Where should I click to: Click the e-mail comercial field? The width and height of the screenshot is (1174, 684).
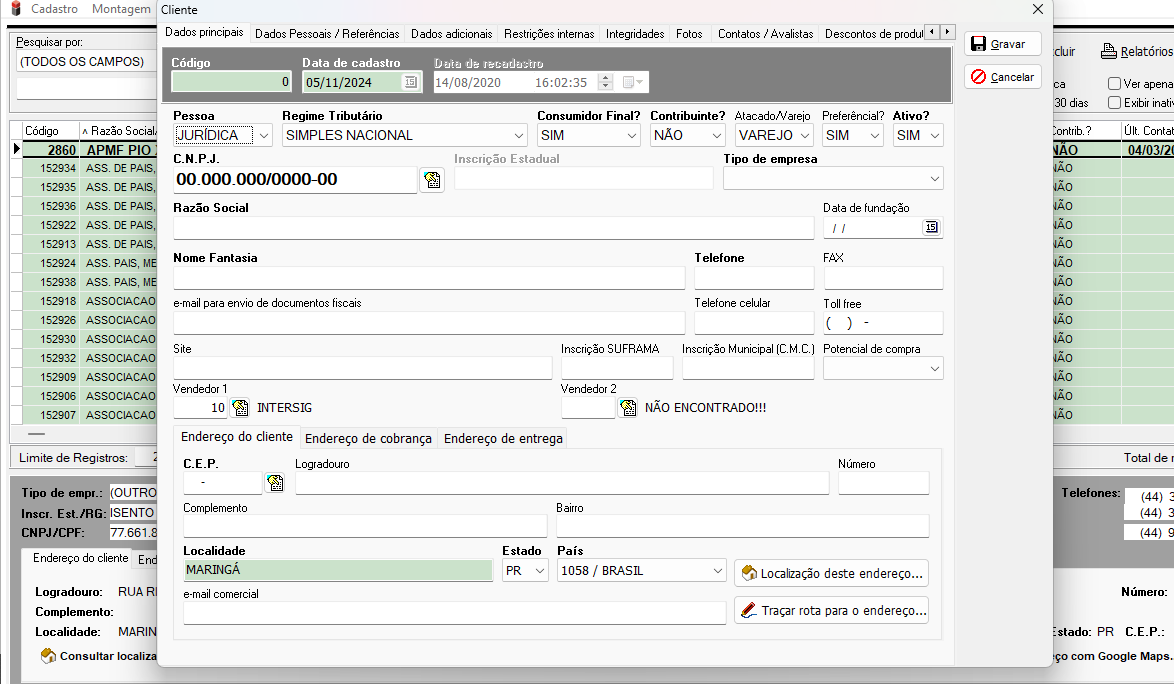coord(454,613)
